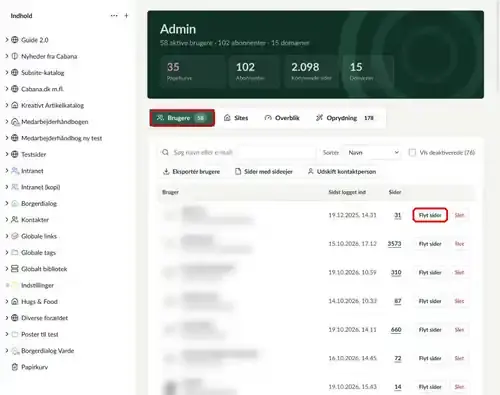This screenshot has width=500, height=395.
Task: Click the Borgerdialog Varde icon
Action: (x=15, y=351)
